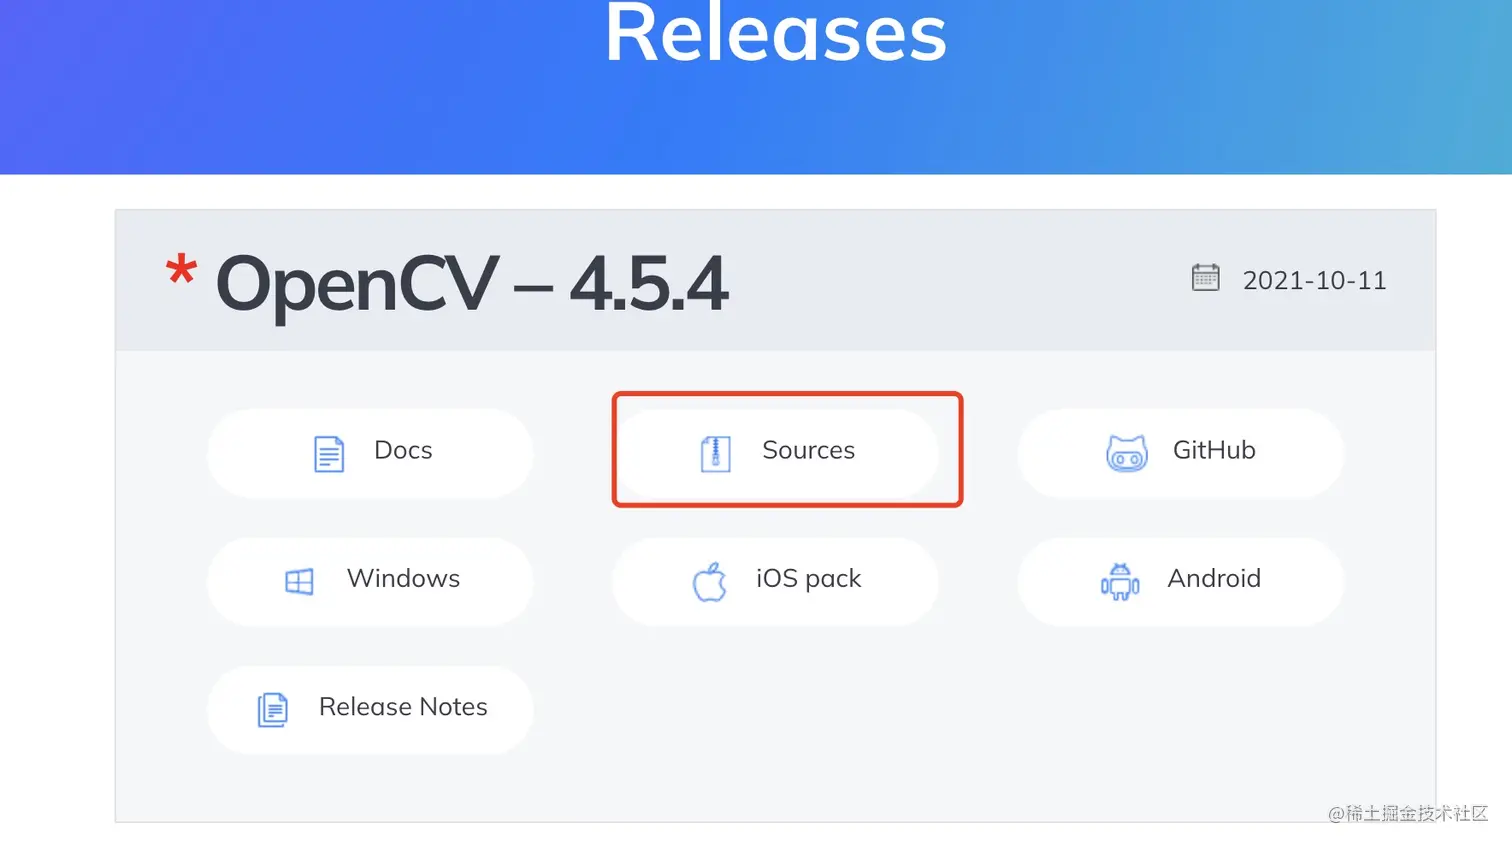The image size is (1512, 847).
Task: Open the Release Notes link text
Action: pos(403,706)
